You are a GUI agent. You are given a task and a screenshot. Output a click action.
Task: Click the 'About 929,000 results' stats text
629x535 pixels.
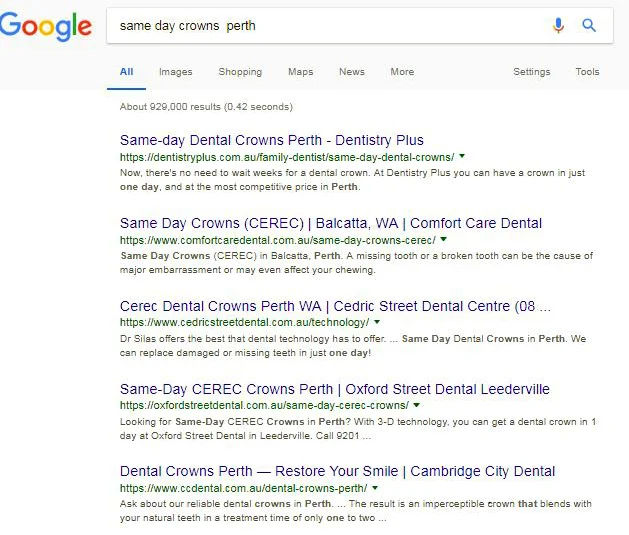[x=206, y=107]
